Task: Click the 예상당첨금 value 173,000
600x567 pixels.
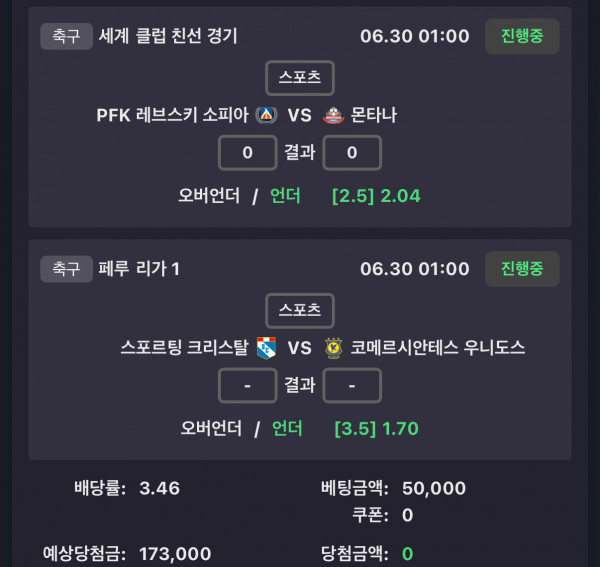Action: pos(175,554)
